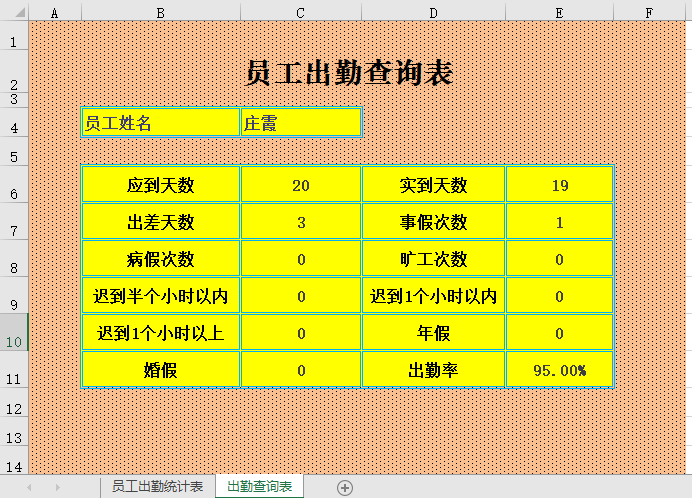This screenshot has width=692, height=498.
Task: Click the select-all corner of the grid
Action: [x=14, y=12]
